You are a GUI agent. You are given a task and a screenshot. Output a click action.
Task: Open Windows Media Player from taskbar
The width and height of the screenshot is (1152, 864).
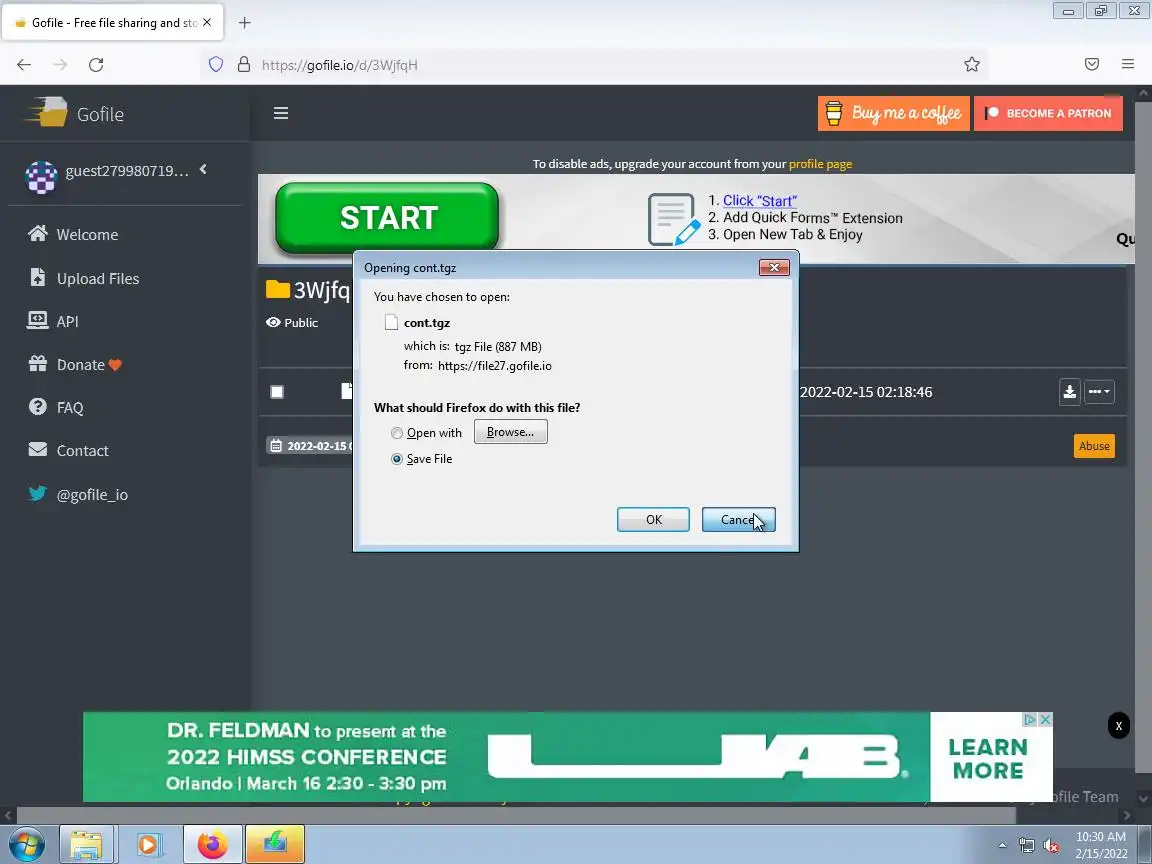(x=148, y=845)
